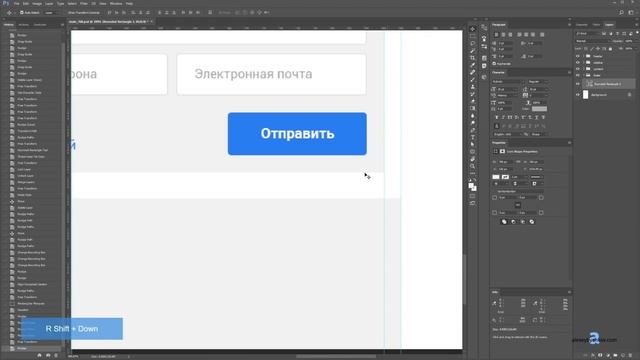Open Paragraph panel options menu
640x360 pixels.
pos(569,25)
